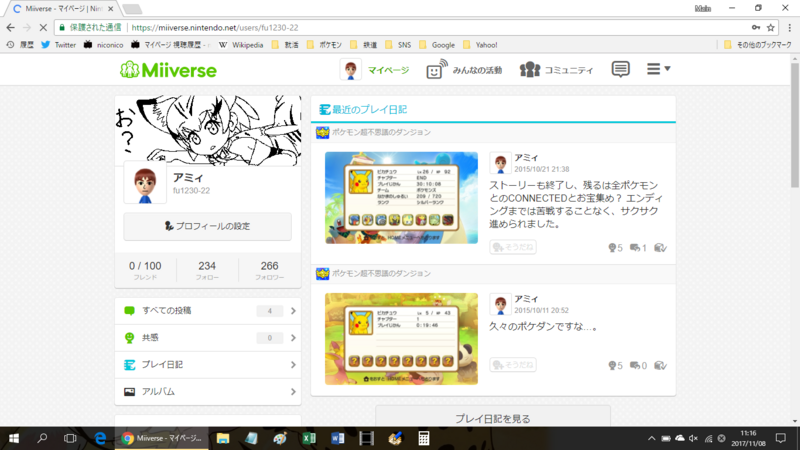Open Chrome three-dot menu

(x=789, y=28)
